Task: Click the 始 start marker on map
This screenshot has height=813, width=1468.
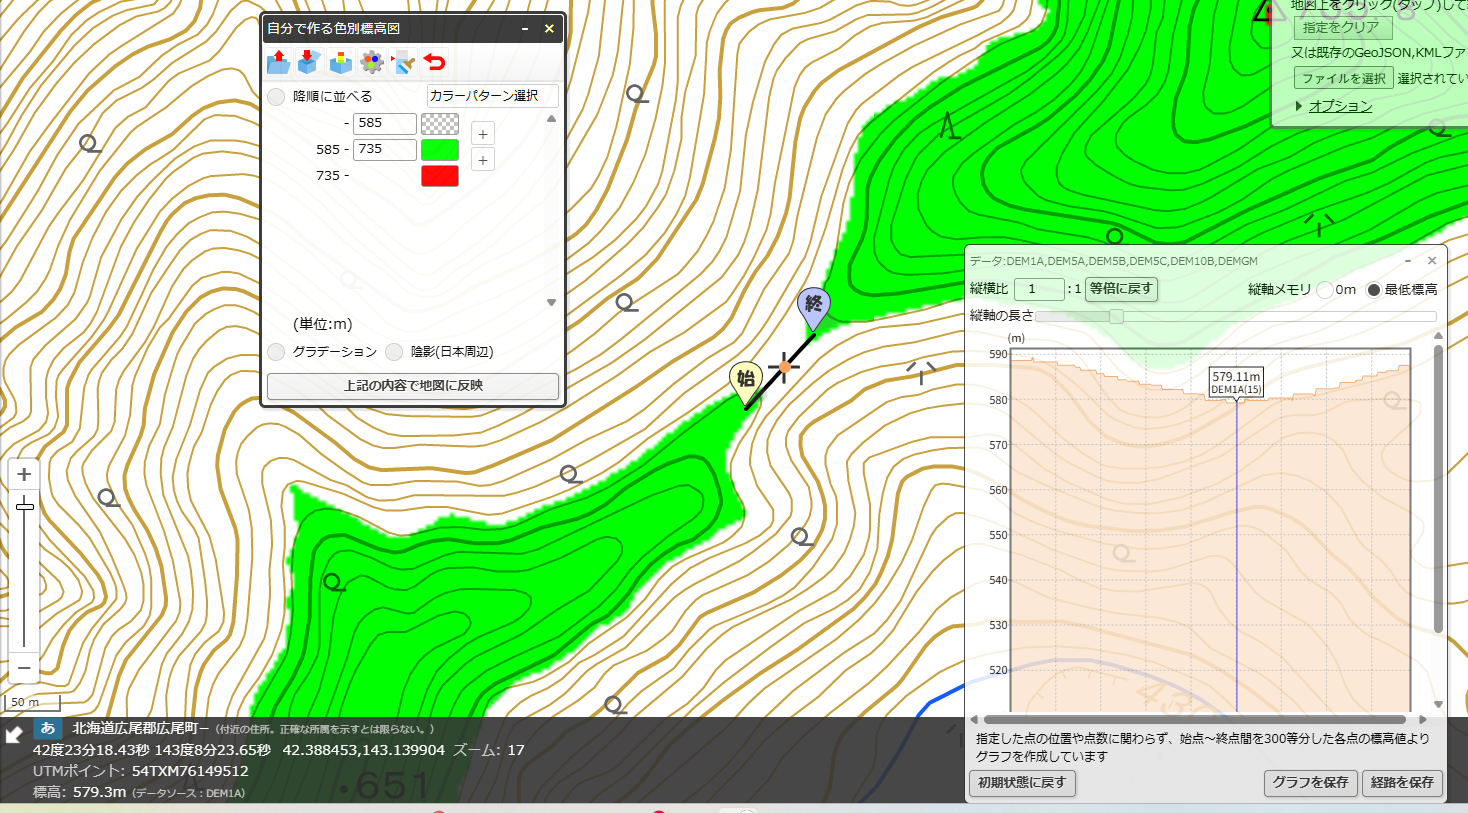Action: point(746,381)
